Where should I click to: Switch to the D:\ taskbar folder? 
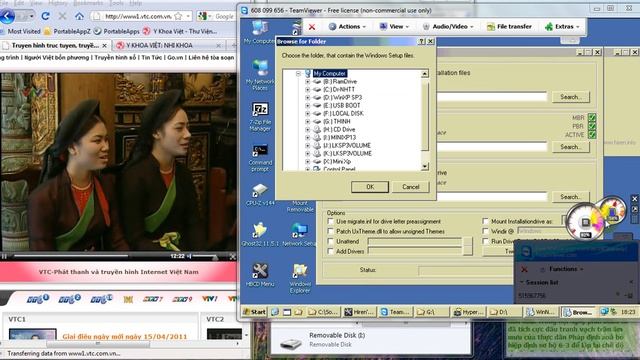(x=503, y=312)
